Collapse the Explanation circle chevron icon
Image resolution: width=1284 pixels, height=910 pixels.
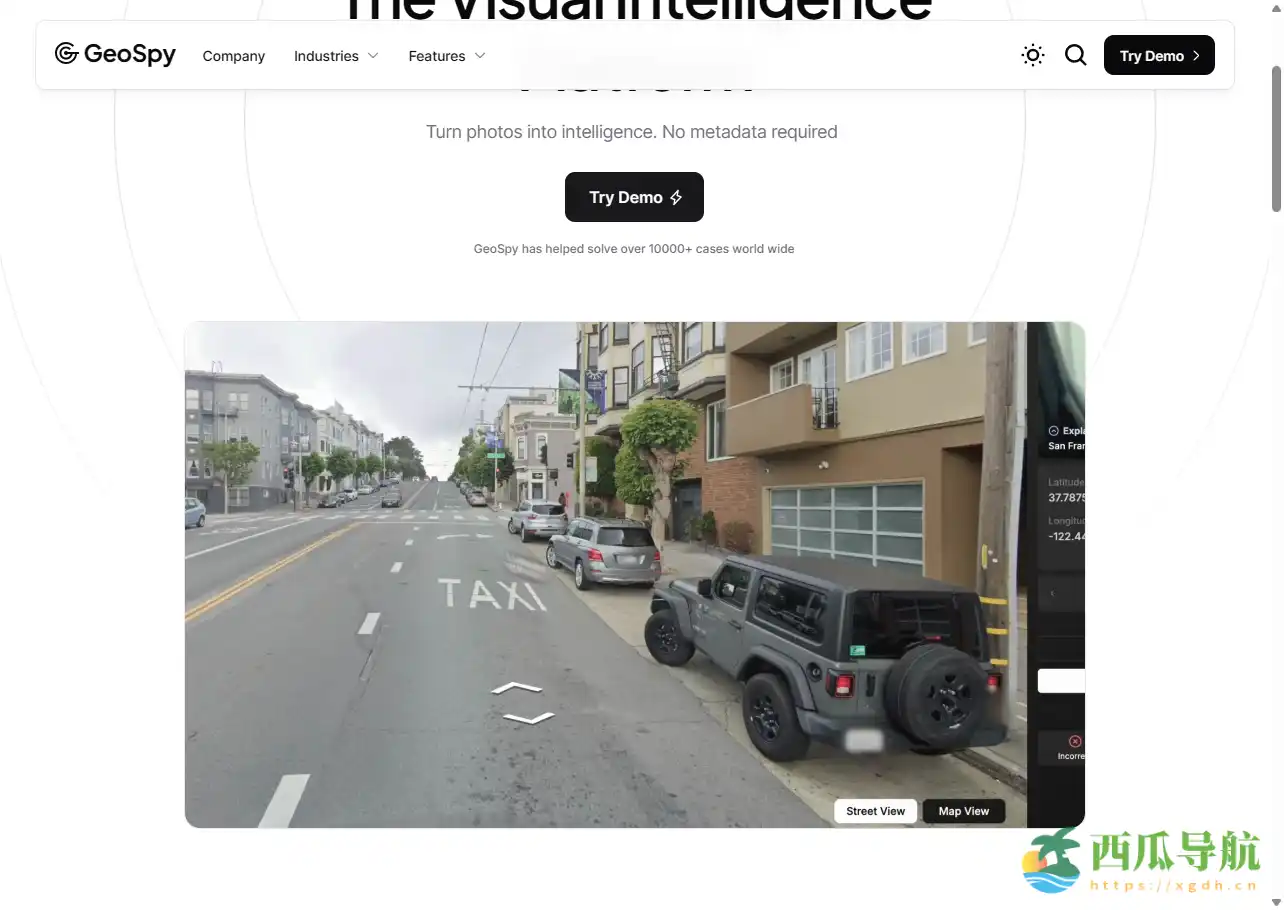(1053, 431)
